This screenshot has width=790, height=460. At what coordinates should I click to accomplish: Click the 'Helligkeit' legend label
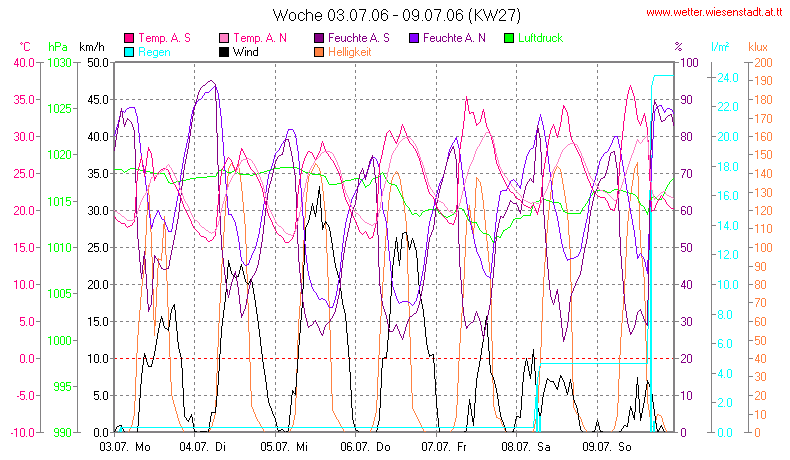coord(350,52)
